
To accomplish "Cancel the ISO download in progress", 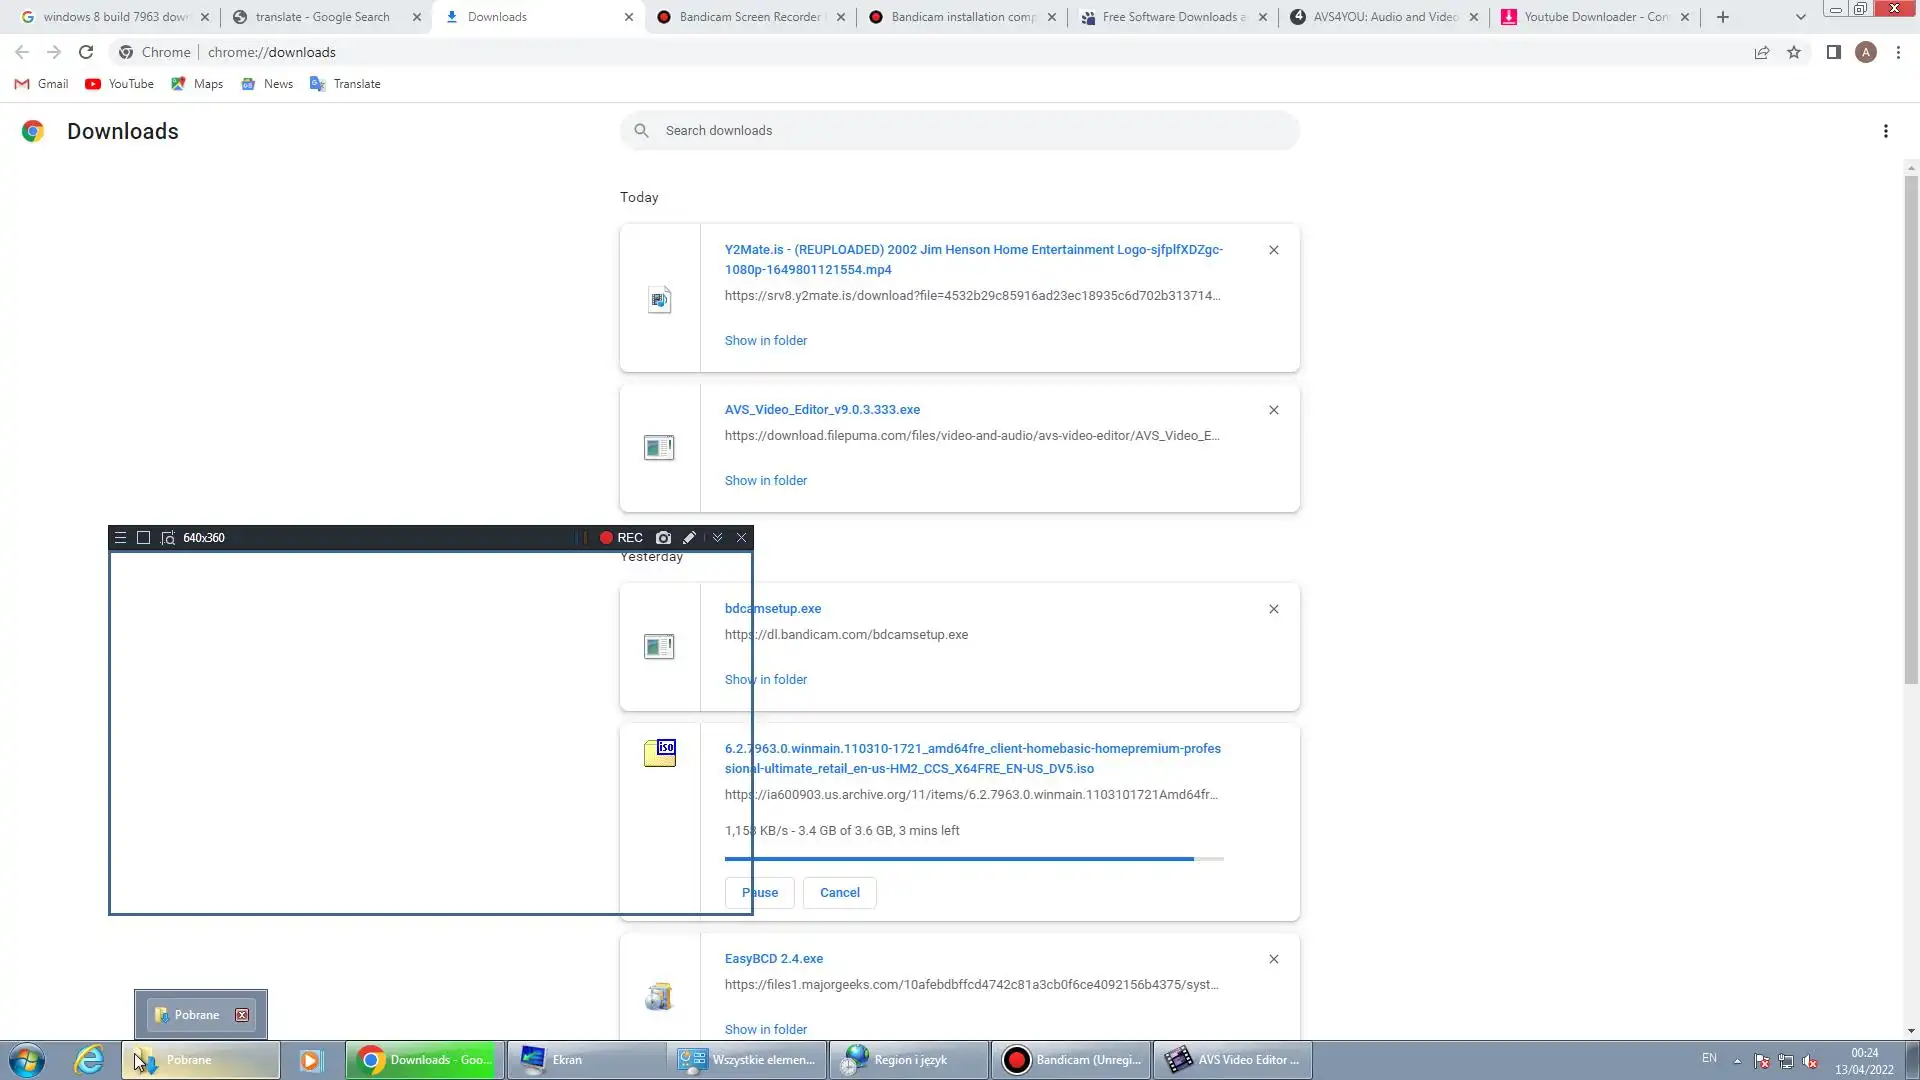I will [840, 893].
